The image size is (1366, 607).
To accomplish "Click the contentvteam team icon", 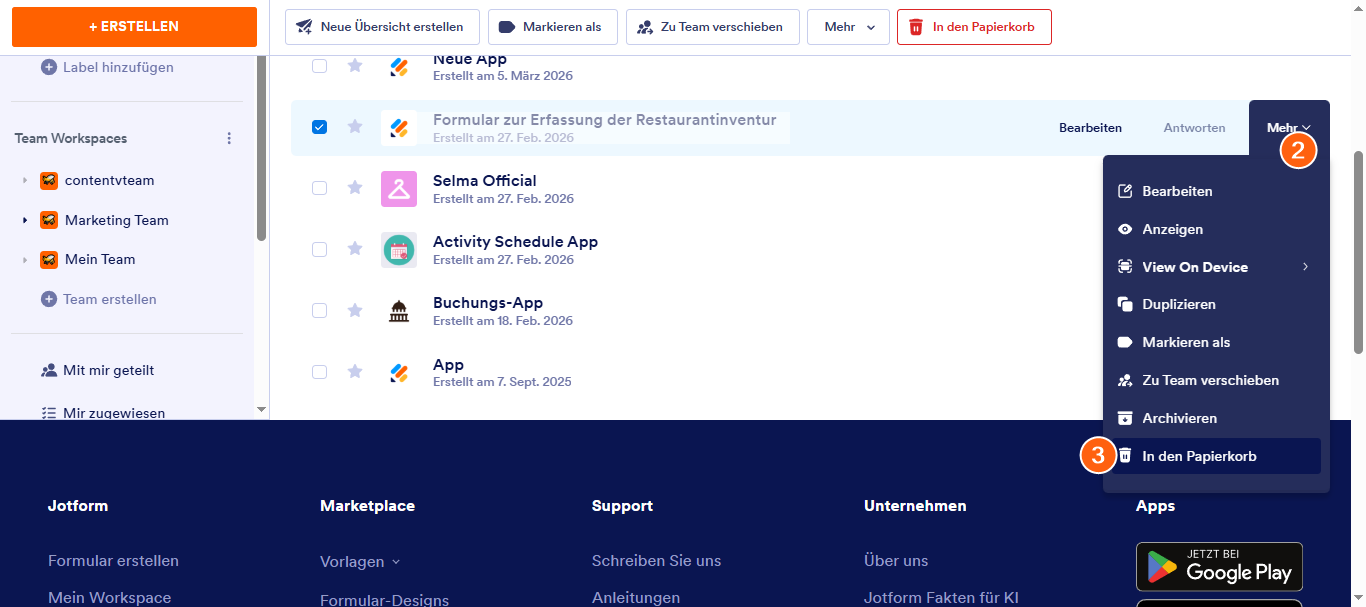I will (49, 181).
